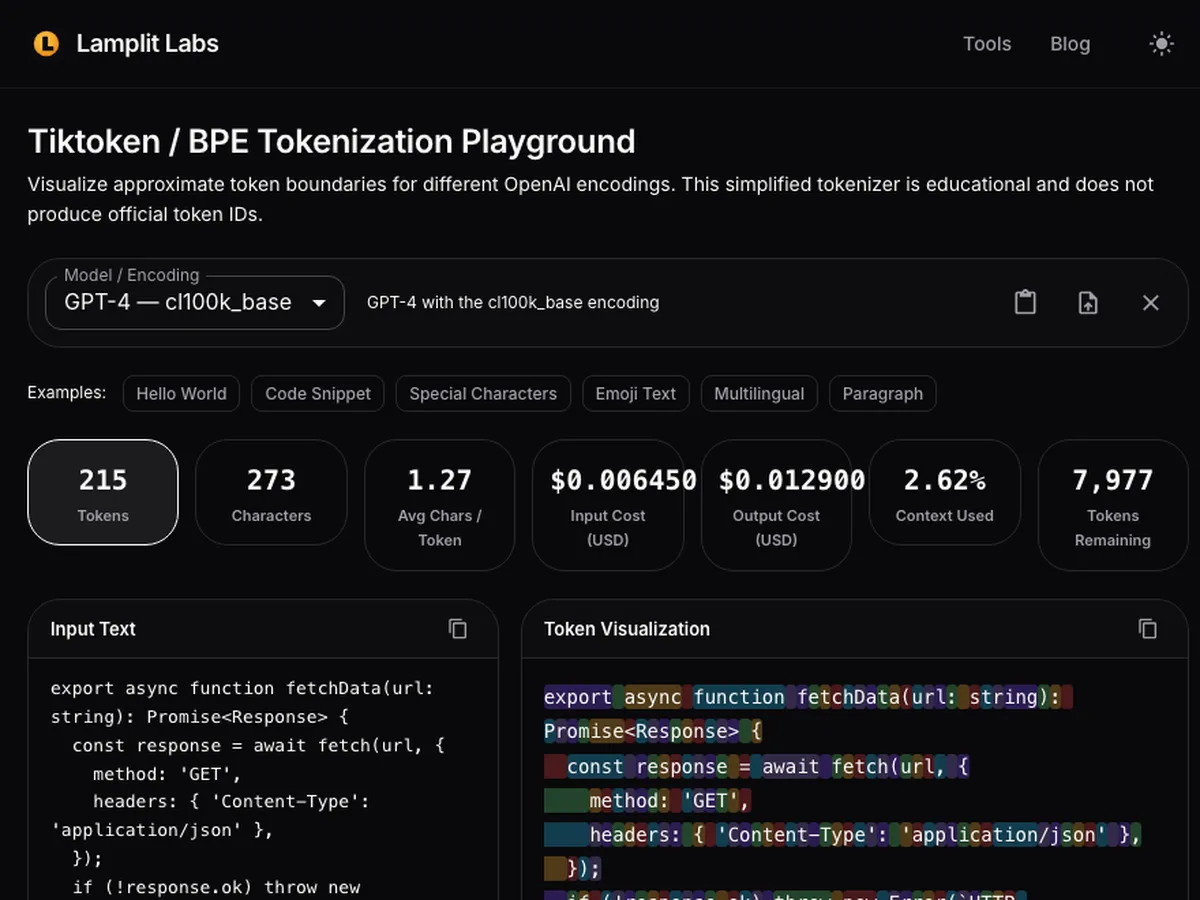Select the $0.006450 Input Cost card
The height and width of the screenshot is (900, 1200).
click(608, 505)
